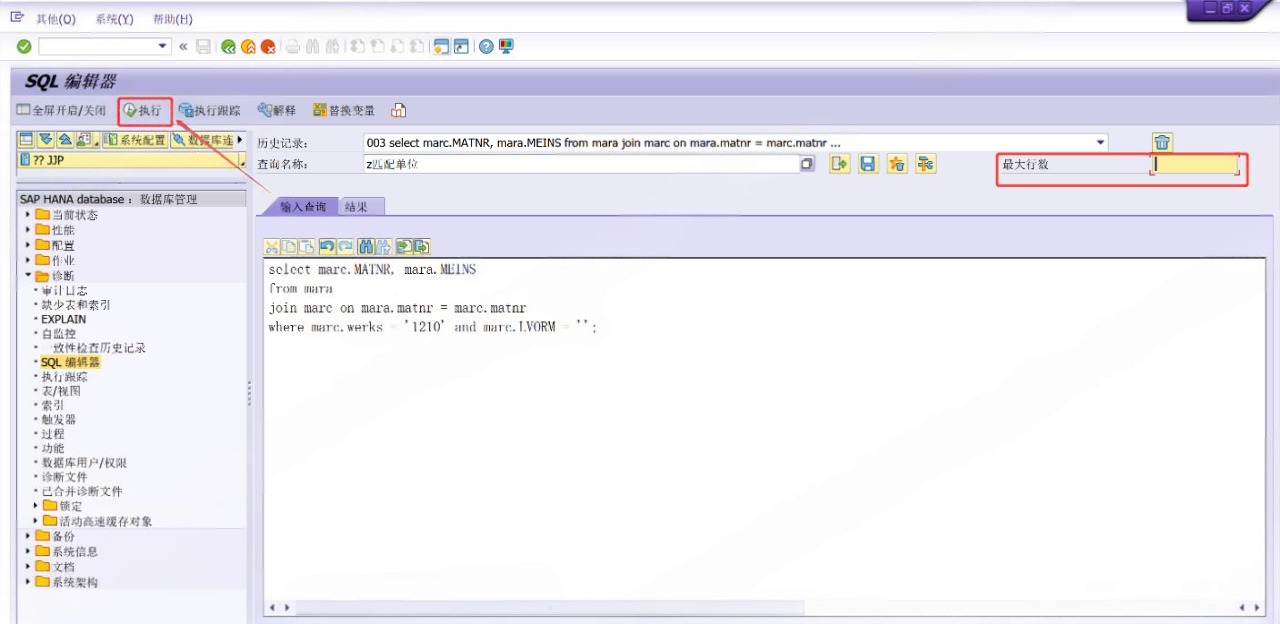Click the Customize local layout monitor icon
This screenshot has width=1280, height=624.
[x=506, y=47]
